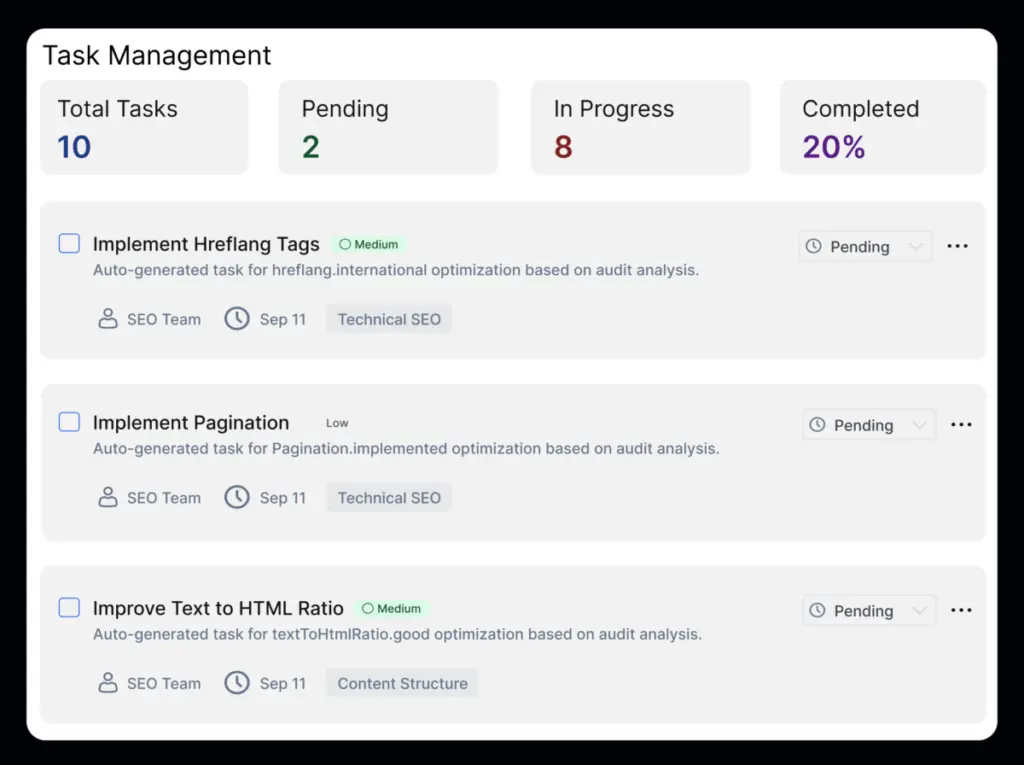Open the ellipsis menu for Implement Hreflang Tags
This screenshot has height=765, width=1024.
[x=957, y=246]
